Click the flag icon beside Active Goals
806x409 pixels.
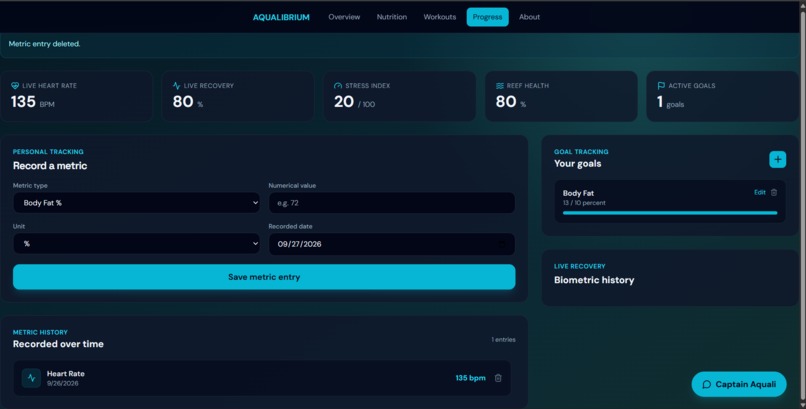[x=661, y=86]
